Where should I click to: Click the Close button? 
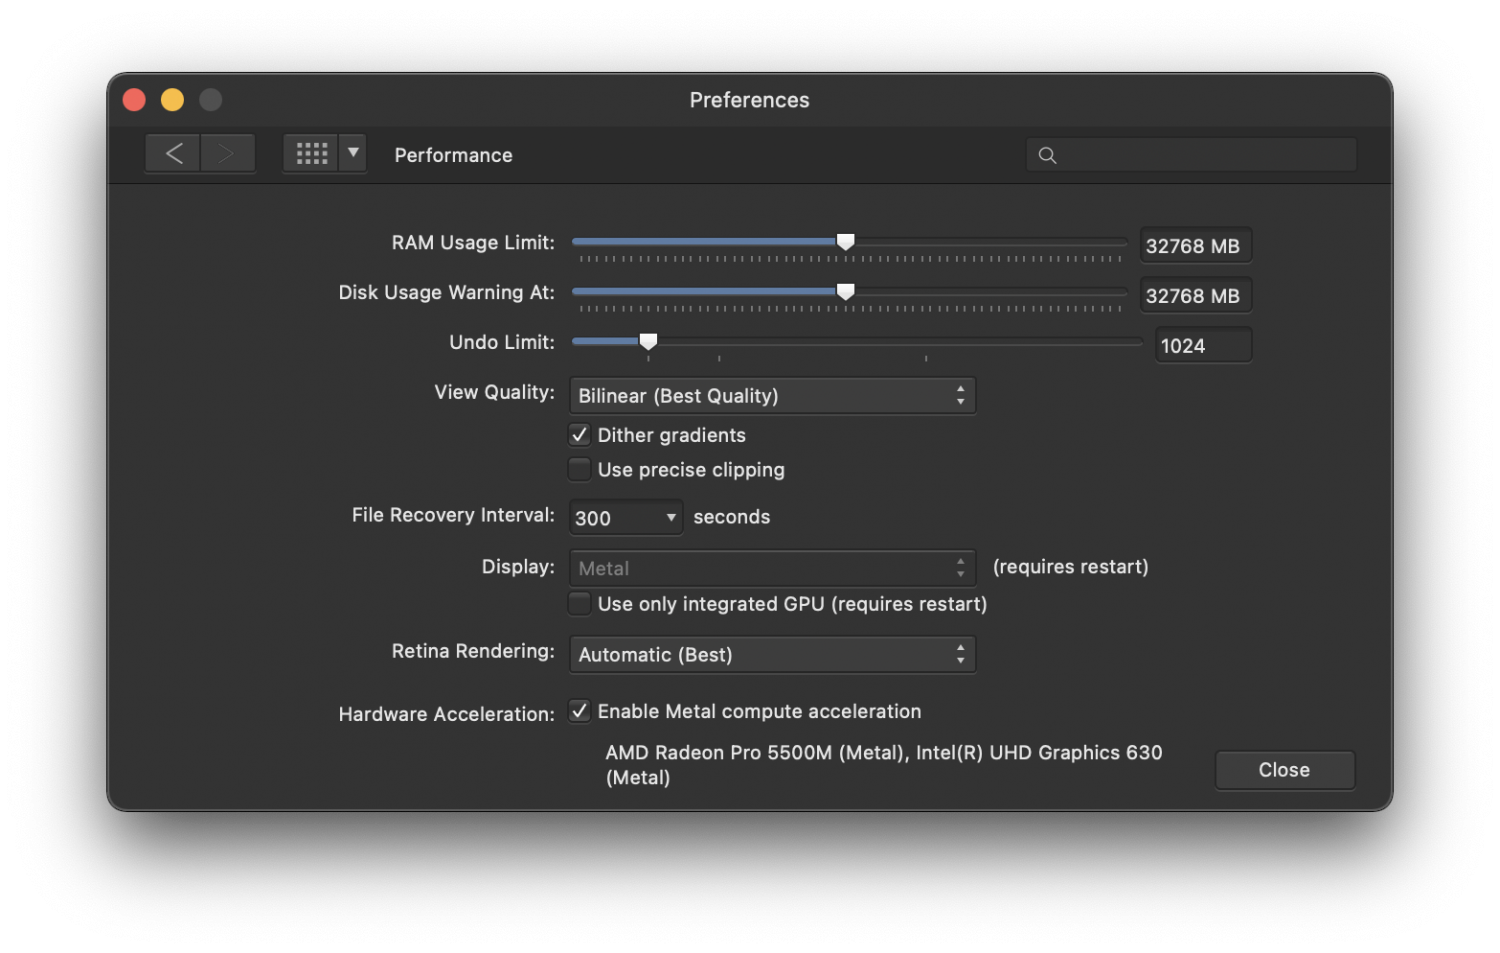coord(1284,769)
